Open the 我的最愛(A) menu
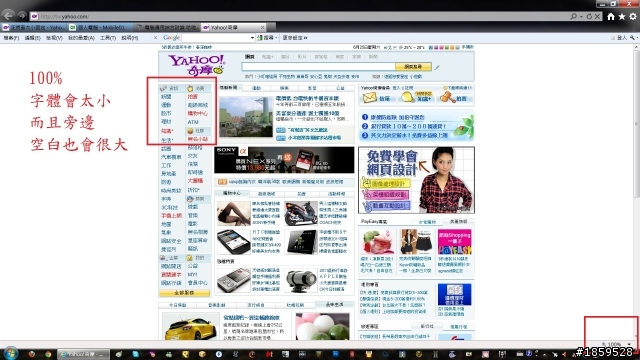Screen dimensions: 640x360 click(81, 38)
